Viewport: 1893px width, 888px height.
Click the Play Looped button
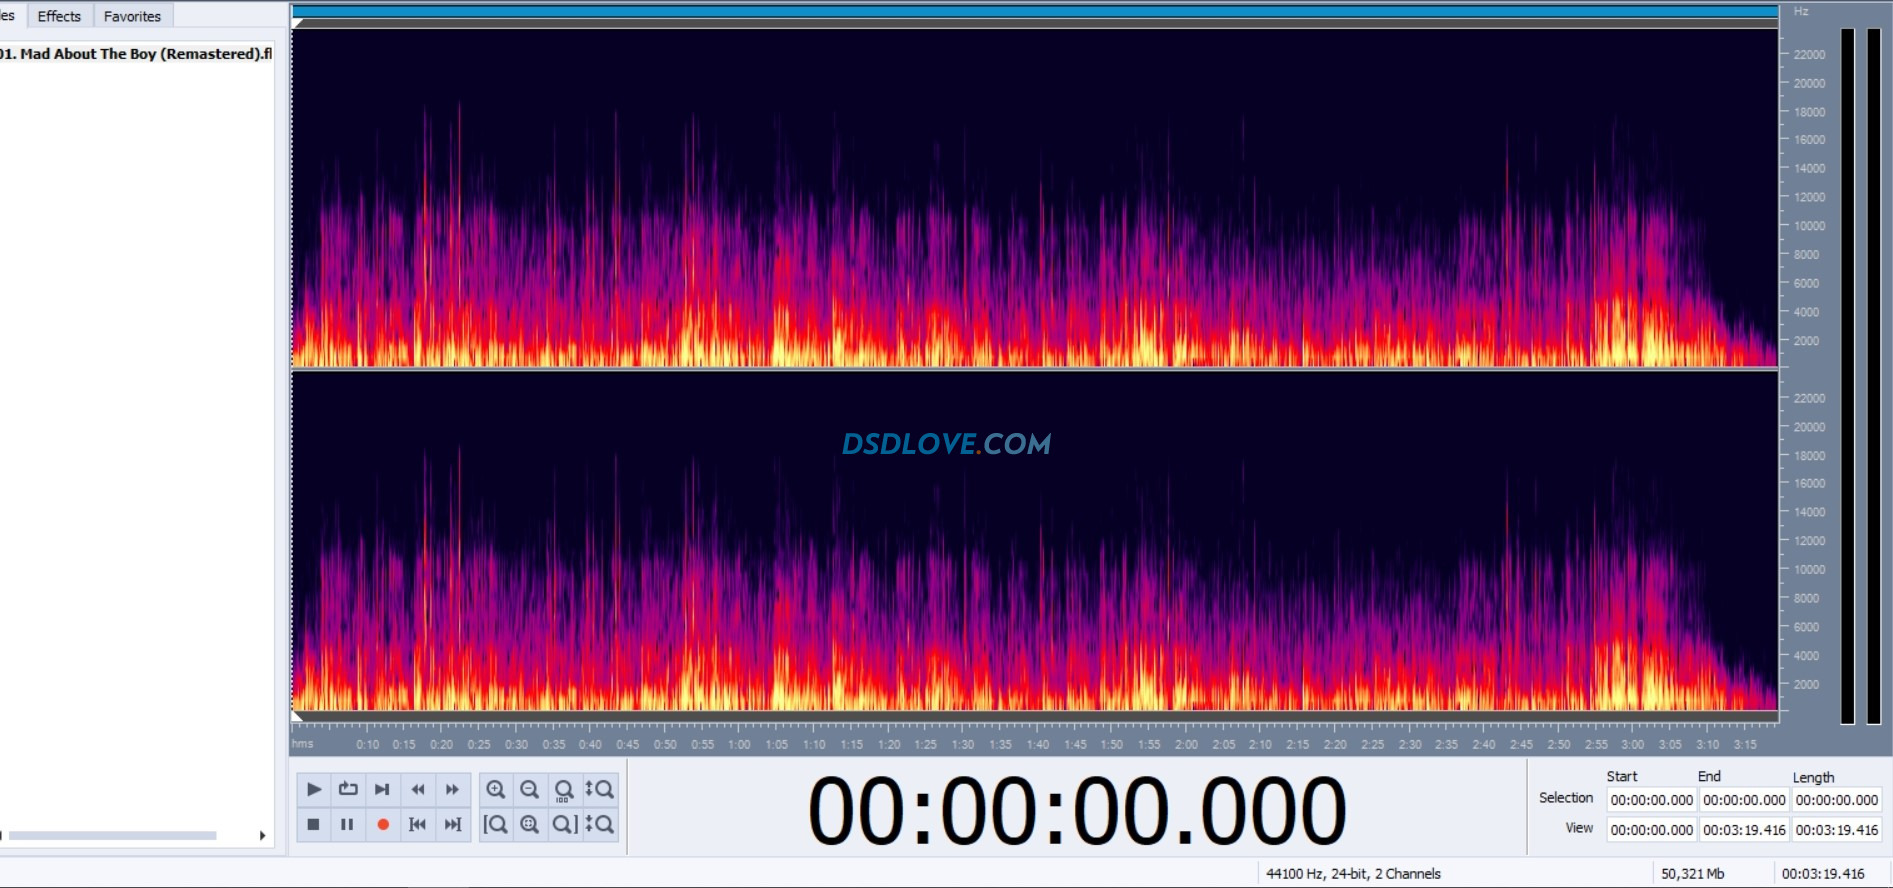(348, 789)
